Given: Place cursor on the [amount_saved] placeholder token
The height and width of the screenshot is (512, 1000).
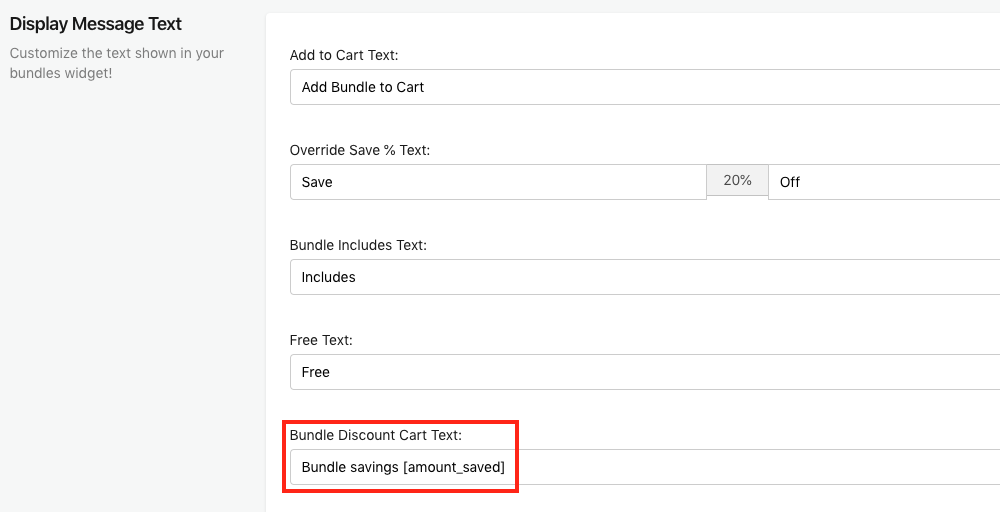Looking at the screenshot, I should coord(453,467).
